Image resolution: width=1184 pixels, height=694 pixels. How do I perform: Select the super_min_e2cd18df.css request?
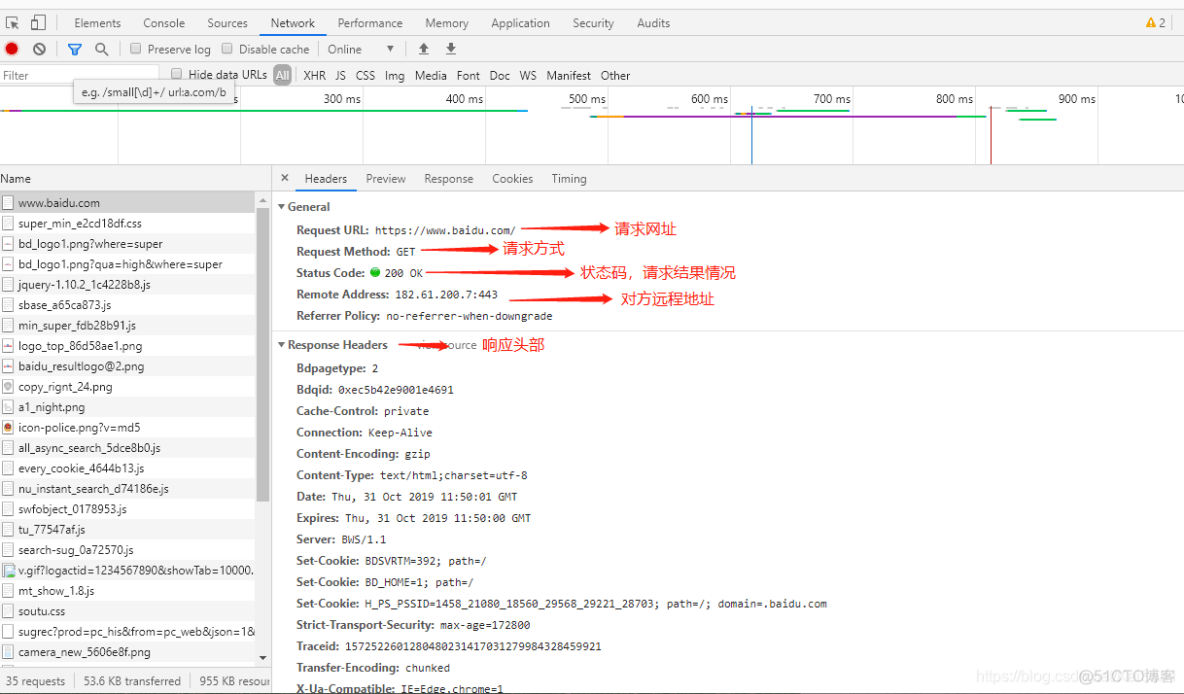(x=128, y=224)
